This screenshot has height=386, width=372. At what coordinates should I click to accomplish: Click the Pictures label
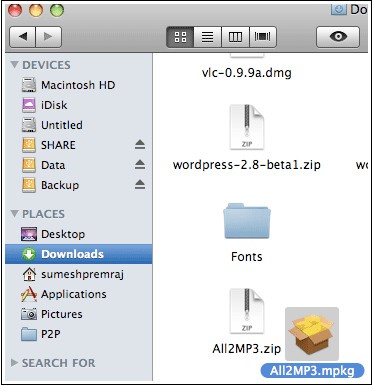tap(62, 314)
